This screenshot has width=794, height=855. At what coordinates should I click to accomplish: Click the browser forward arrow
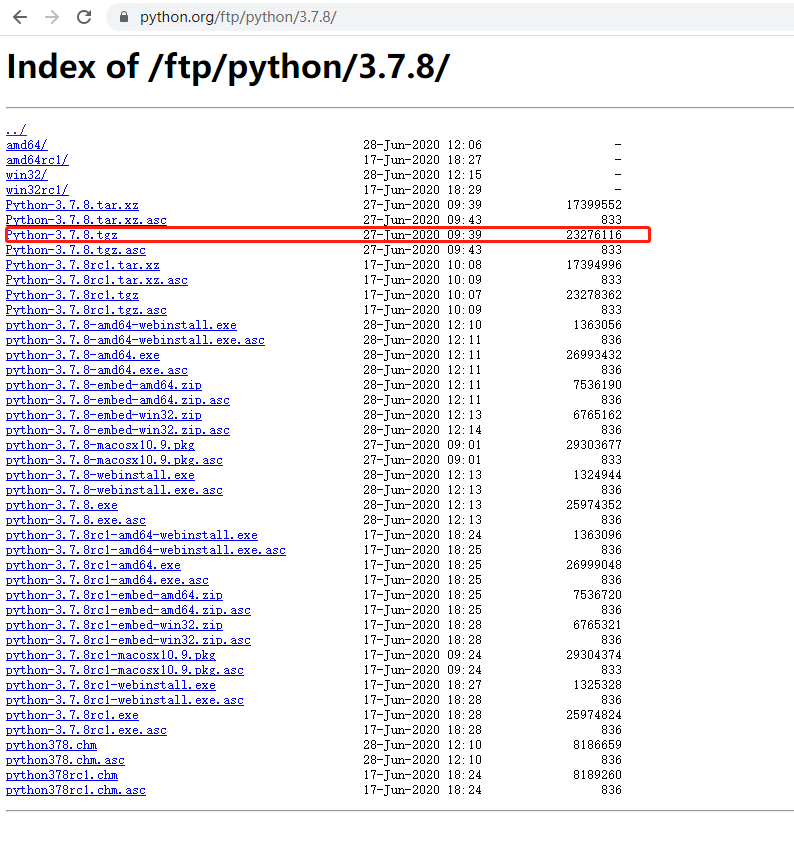coord(52,17)
